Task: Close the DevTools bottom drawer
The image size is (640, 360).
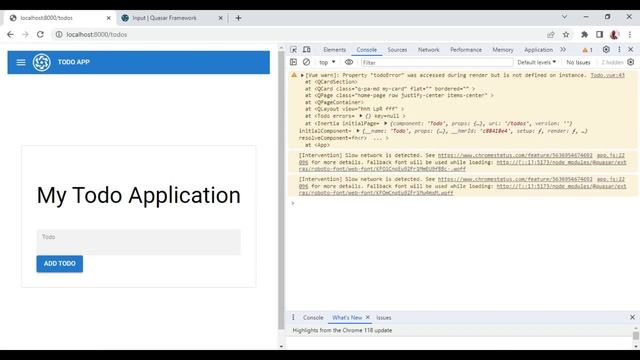Action: point(632,318)
